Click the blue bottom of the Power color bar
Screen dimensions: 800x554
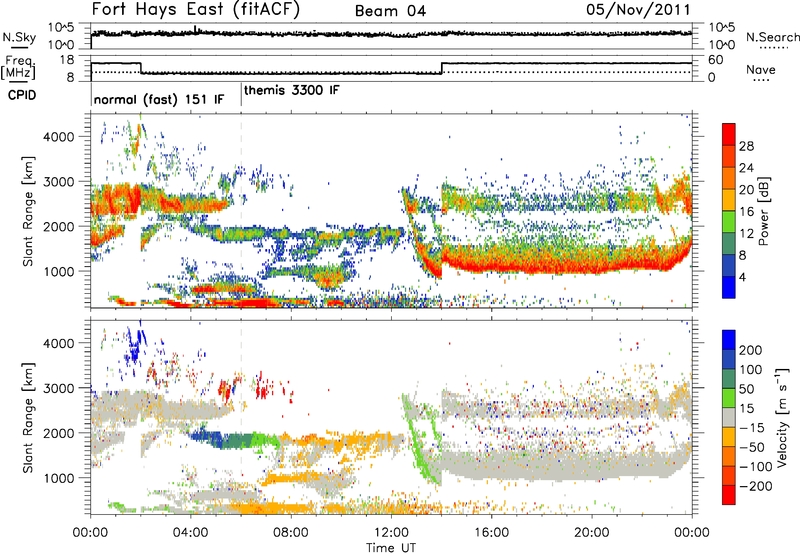729,287
